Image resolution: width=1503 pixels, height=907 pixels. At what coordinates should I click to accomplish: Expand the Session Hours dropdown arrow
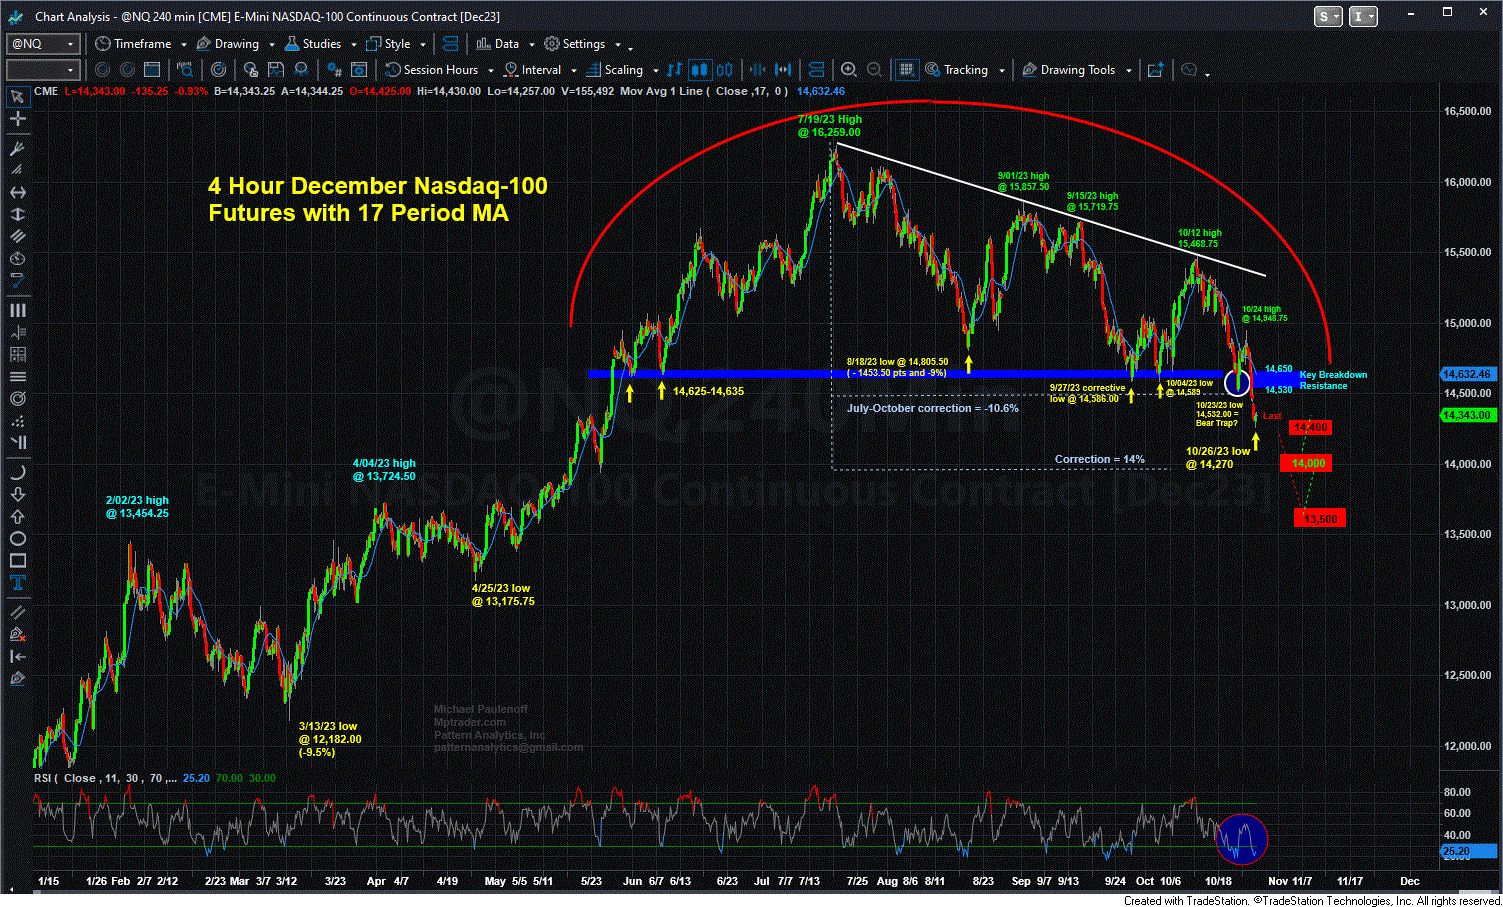point(490,71)
